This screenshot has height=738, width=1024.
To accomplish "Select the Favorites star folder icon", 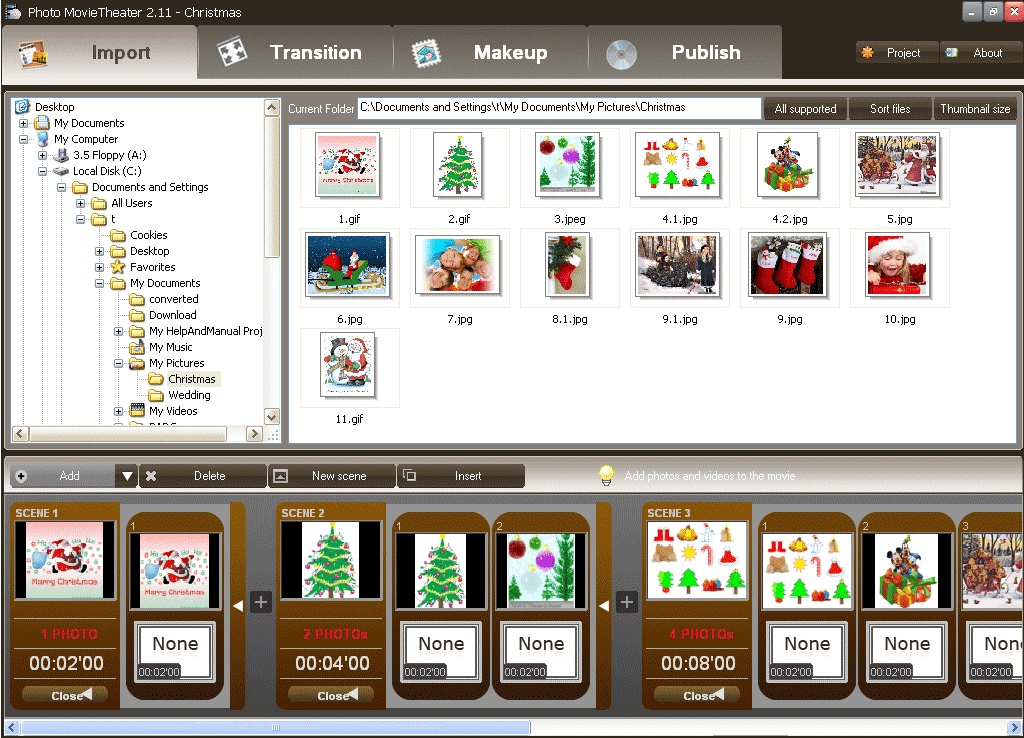I will [x=118, y=267].
